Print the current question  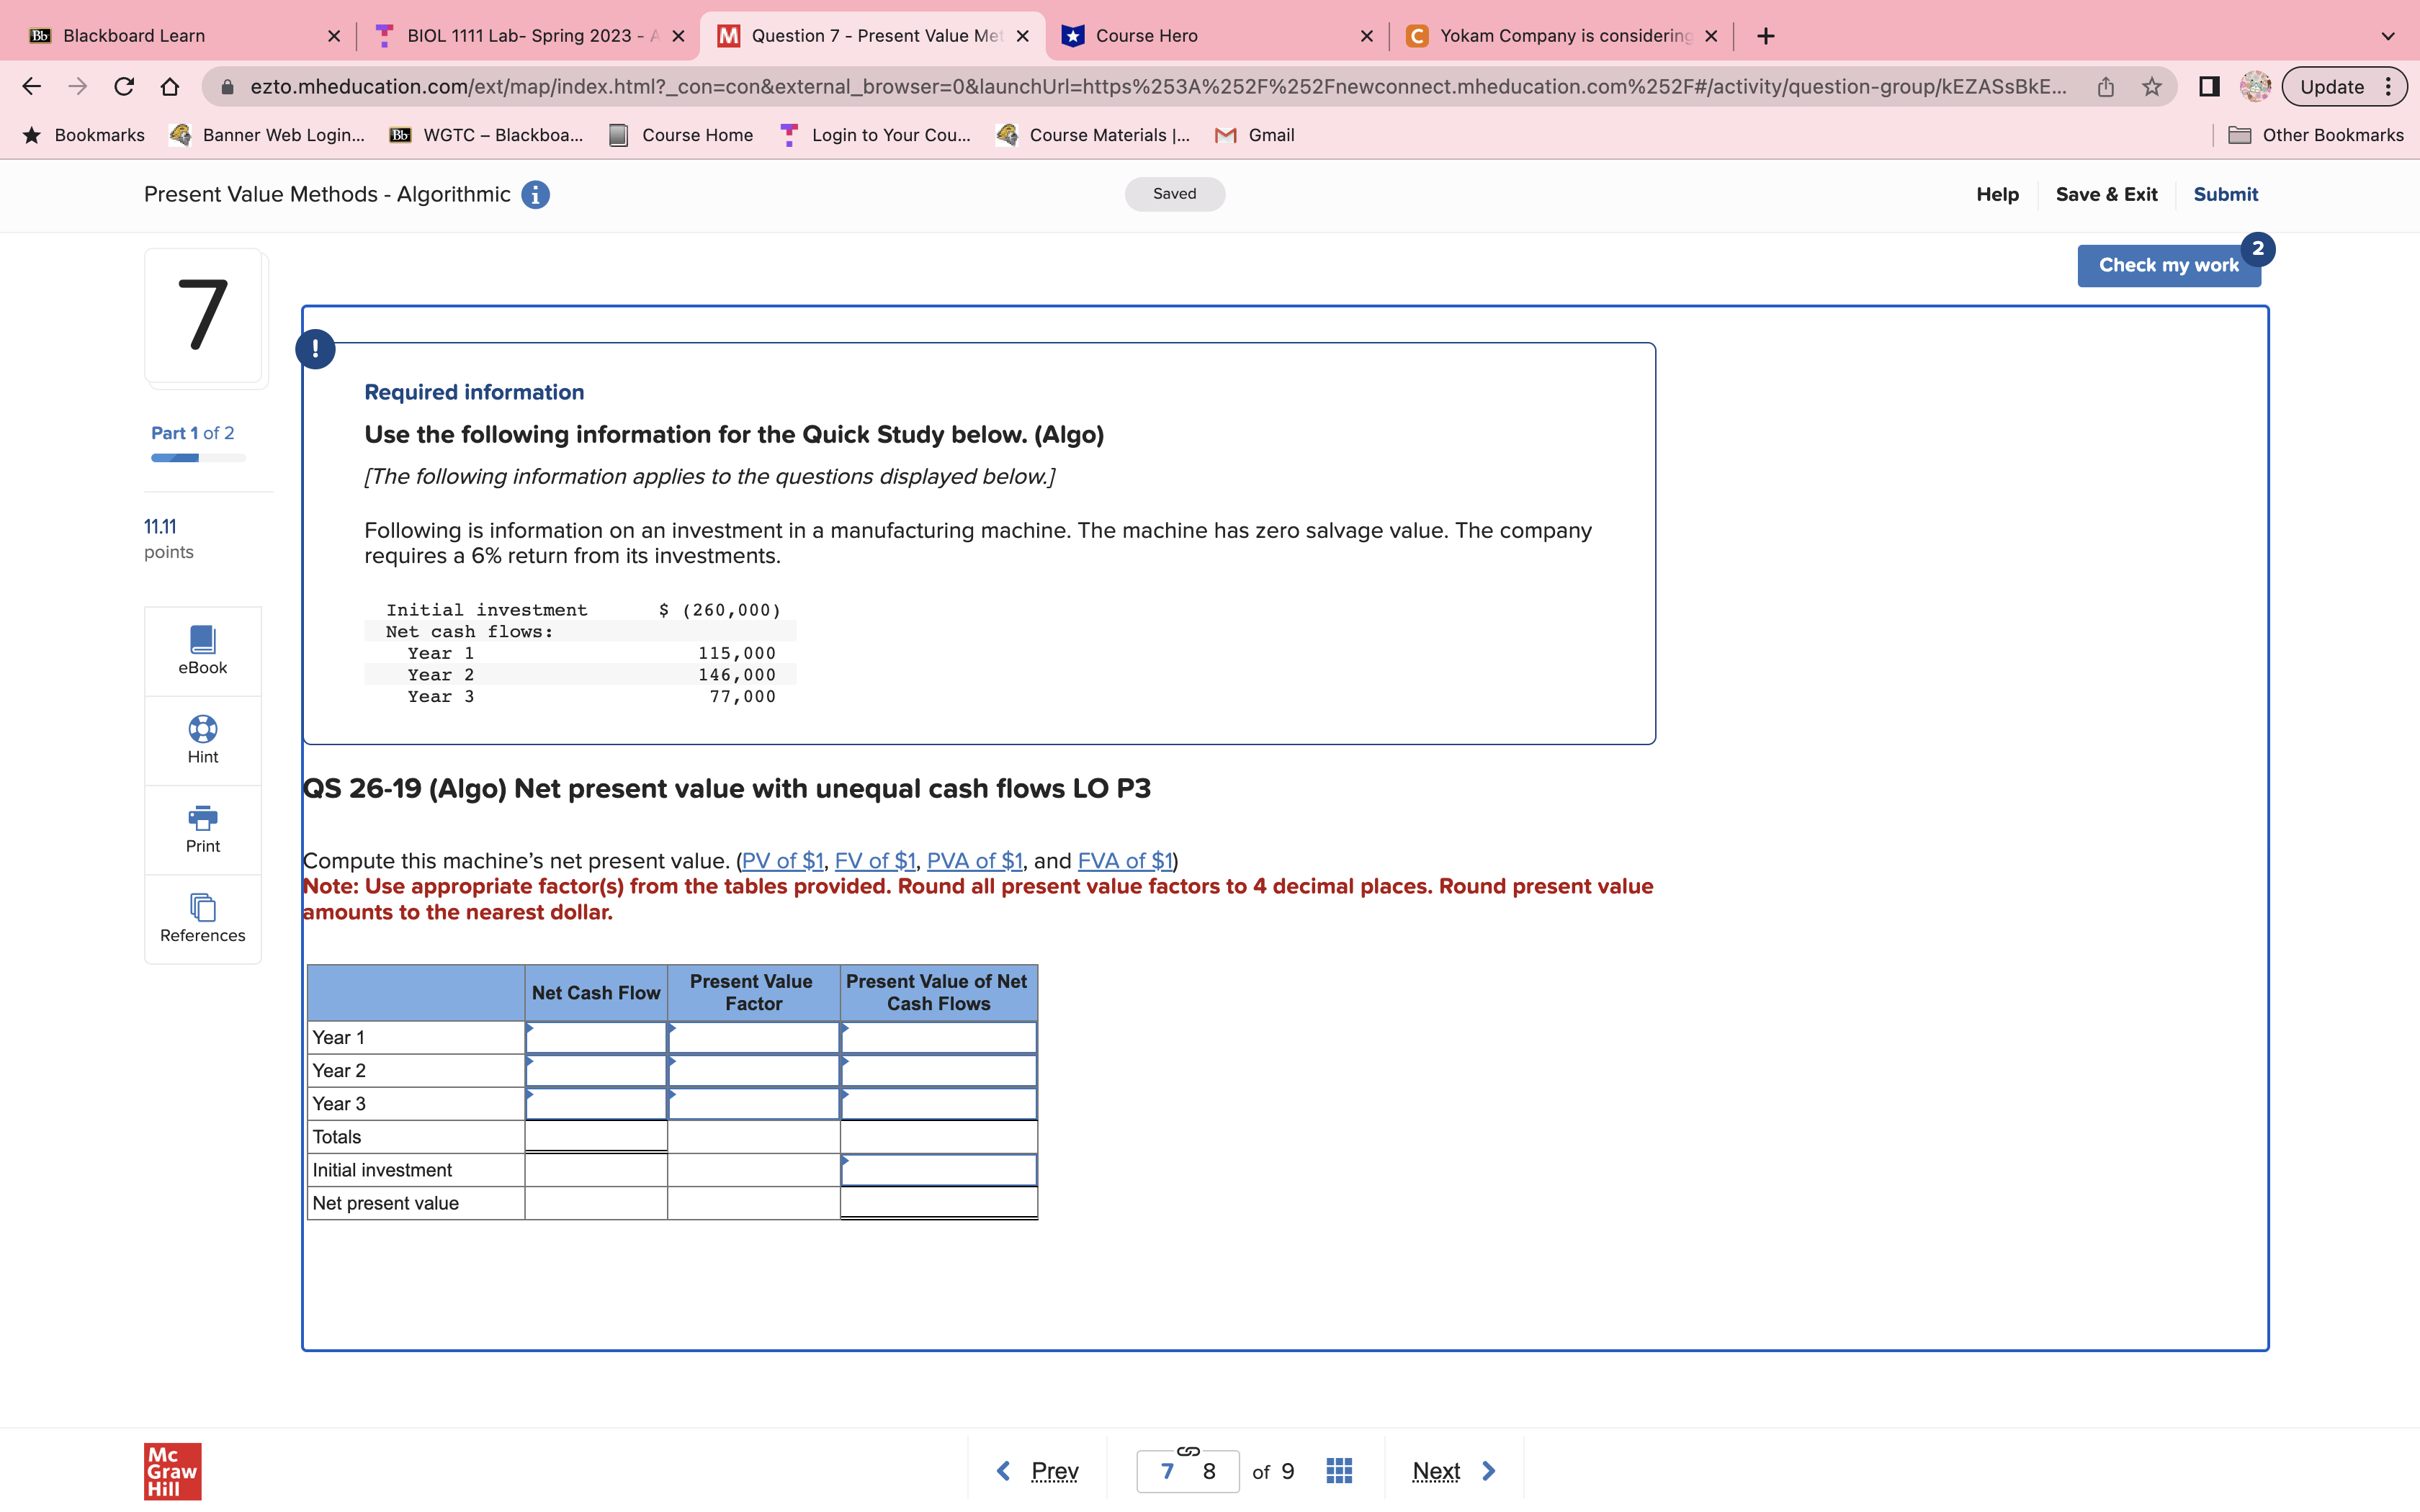pos(202,829)
